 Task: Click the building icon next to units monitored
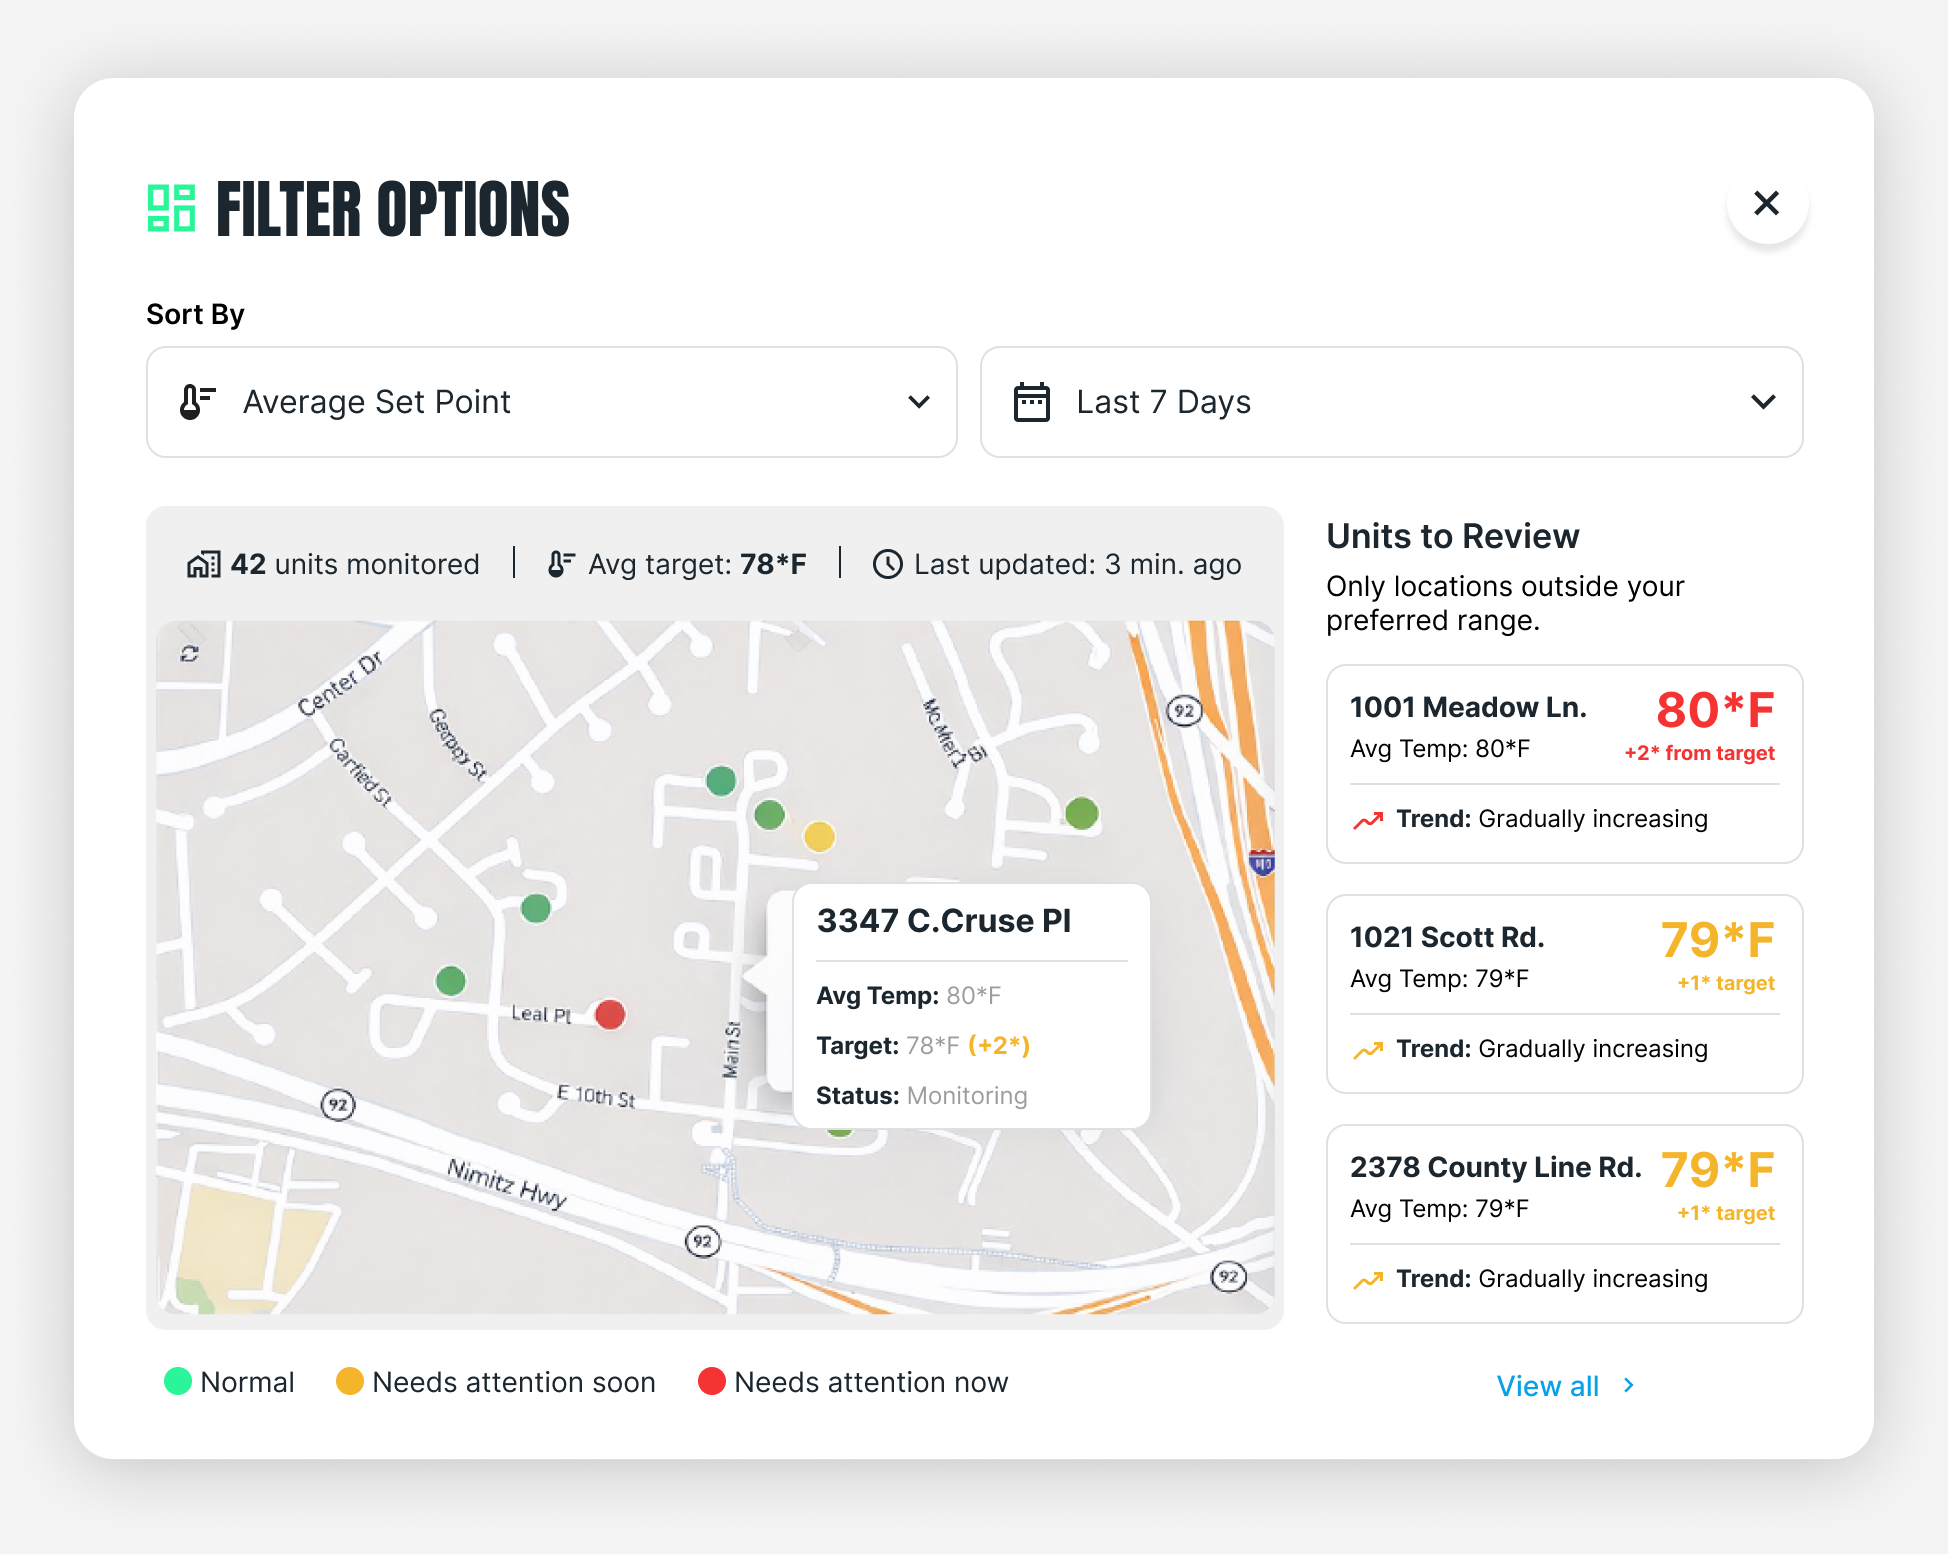(x=203, y=564)
